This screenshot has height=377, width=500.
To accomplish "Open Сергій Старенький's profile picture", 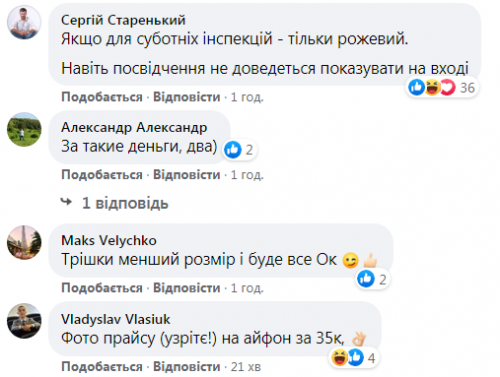I will tap(24, 22).
